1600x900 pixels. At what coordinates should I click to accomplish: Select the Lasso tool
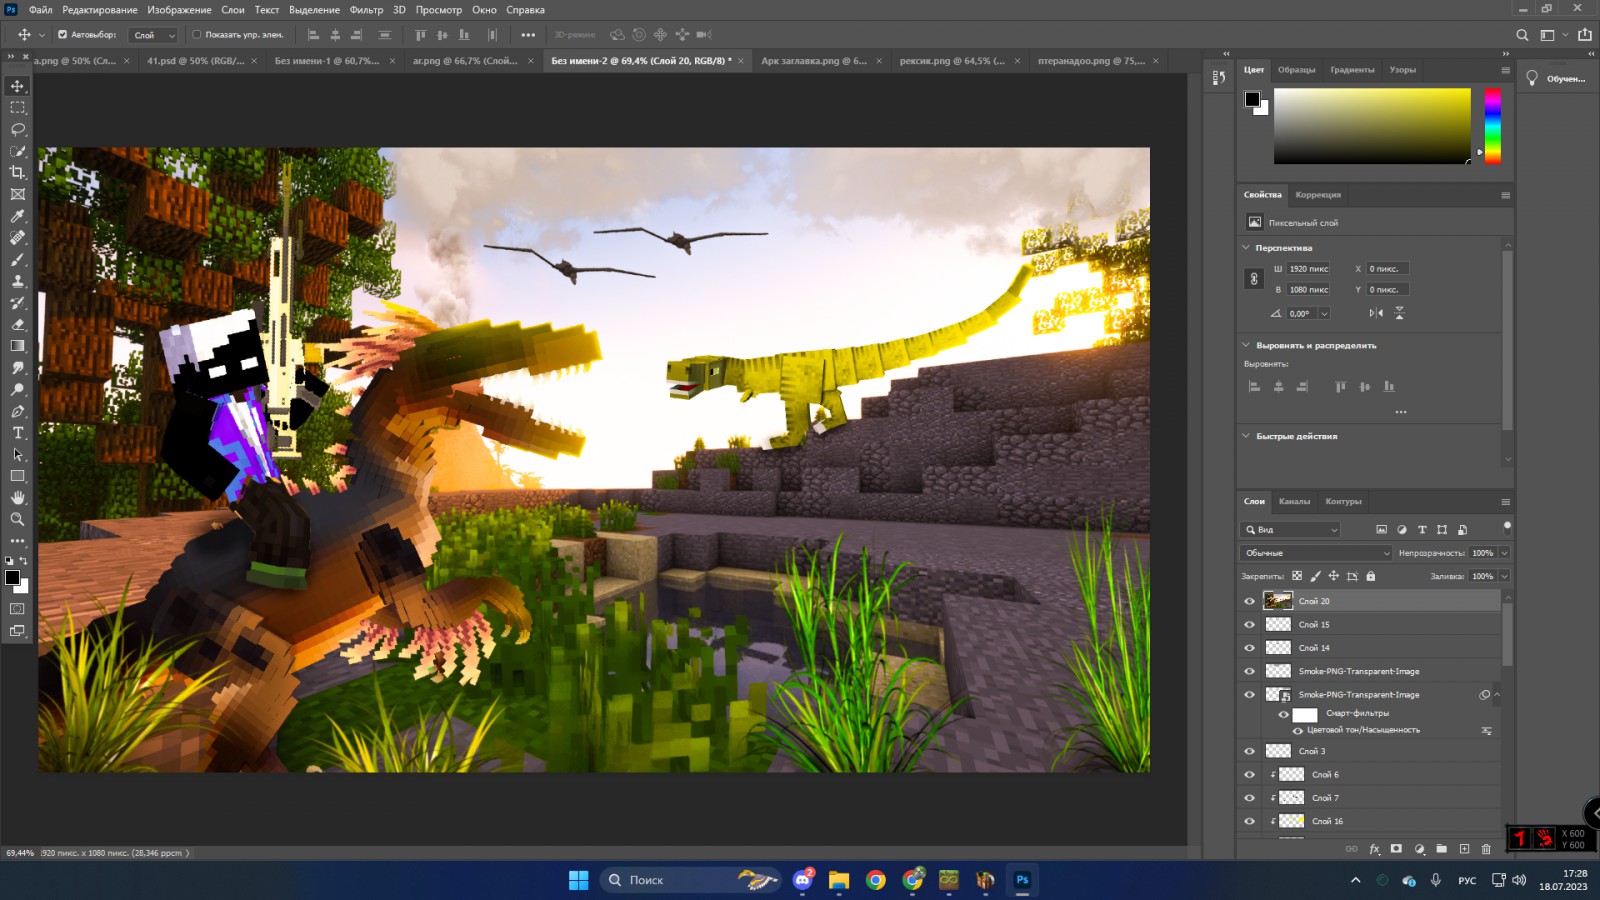pyautogui.click(x=17, y=129)
